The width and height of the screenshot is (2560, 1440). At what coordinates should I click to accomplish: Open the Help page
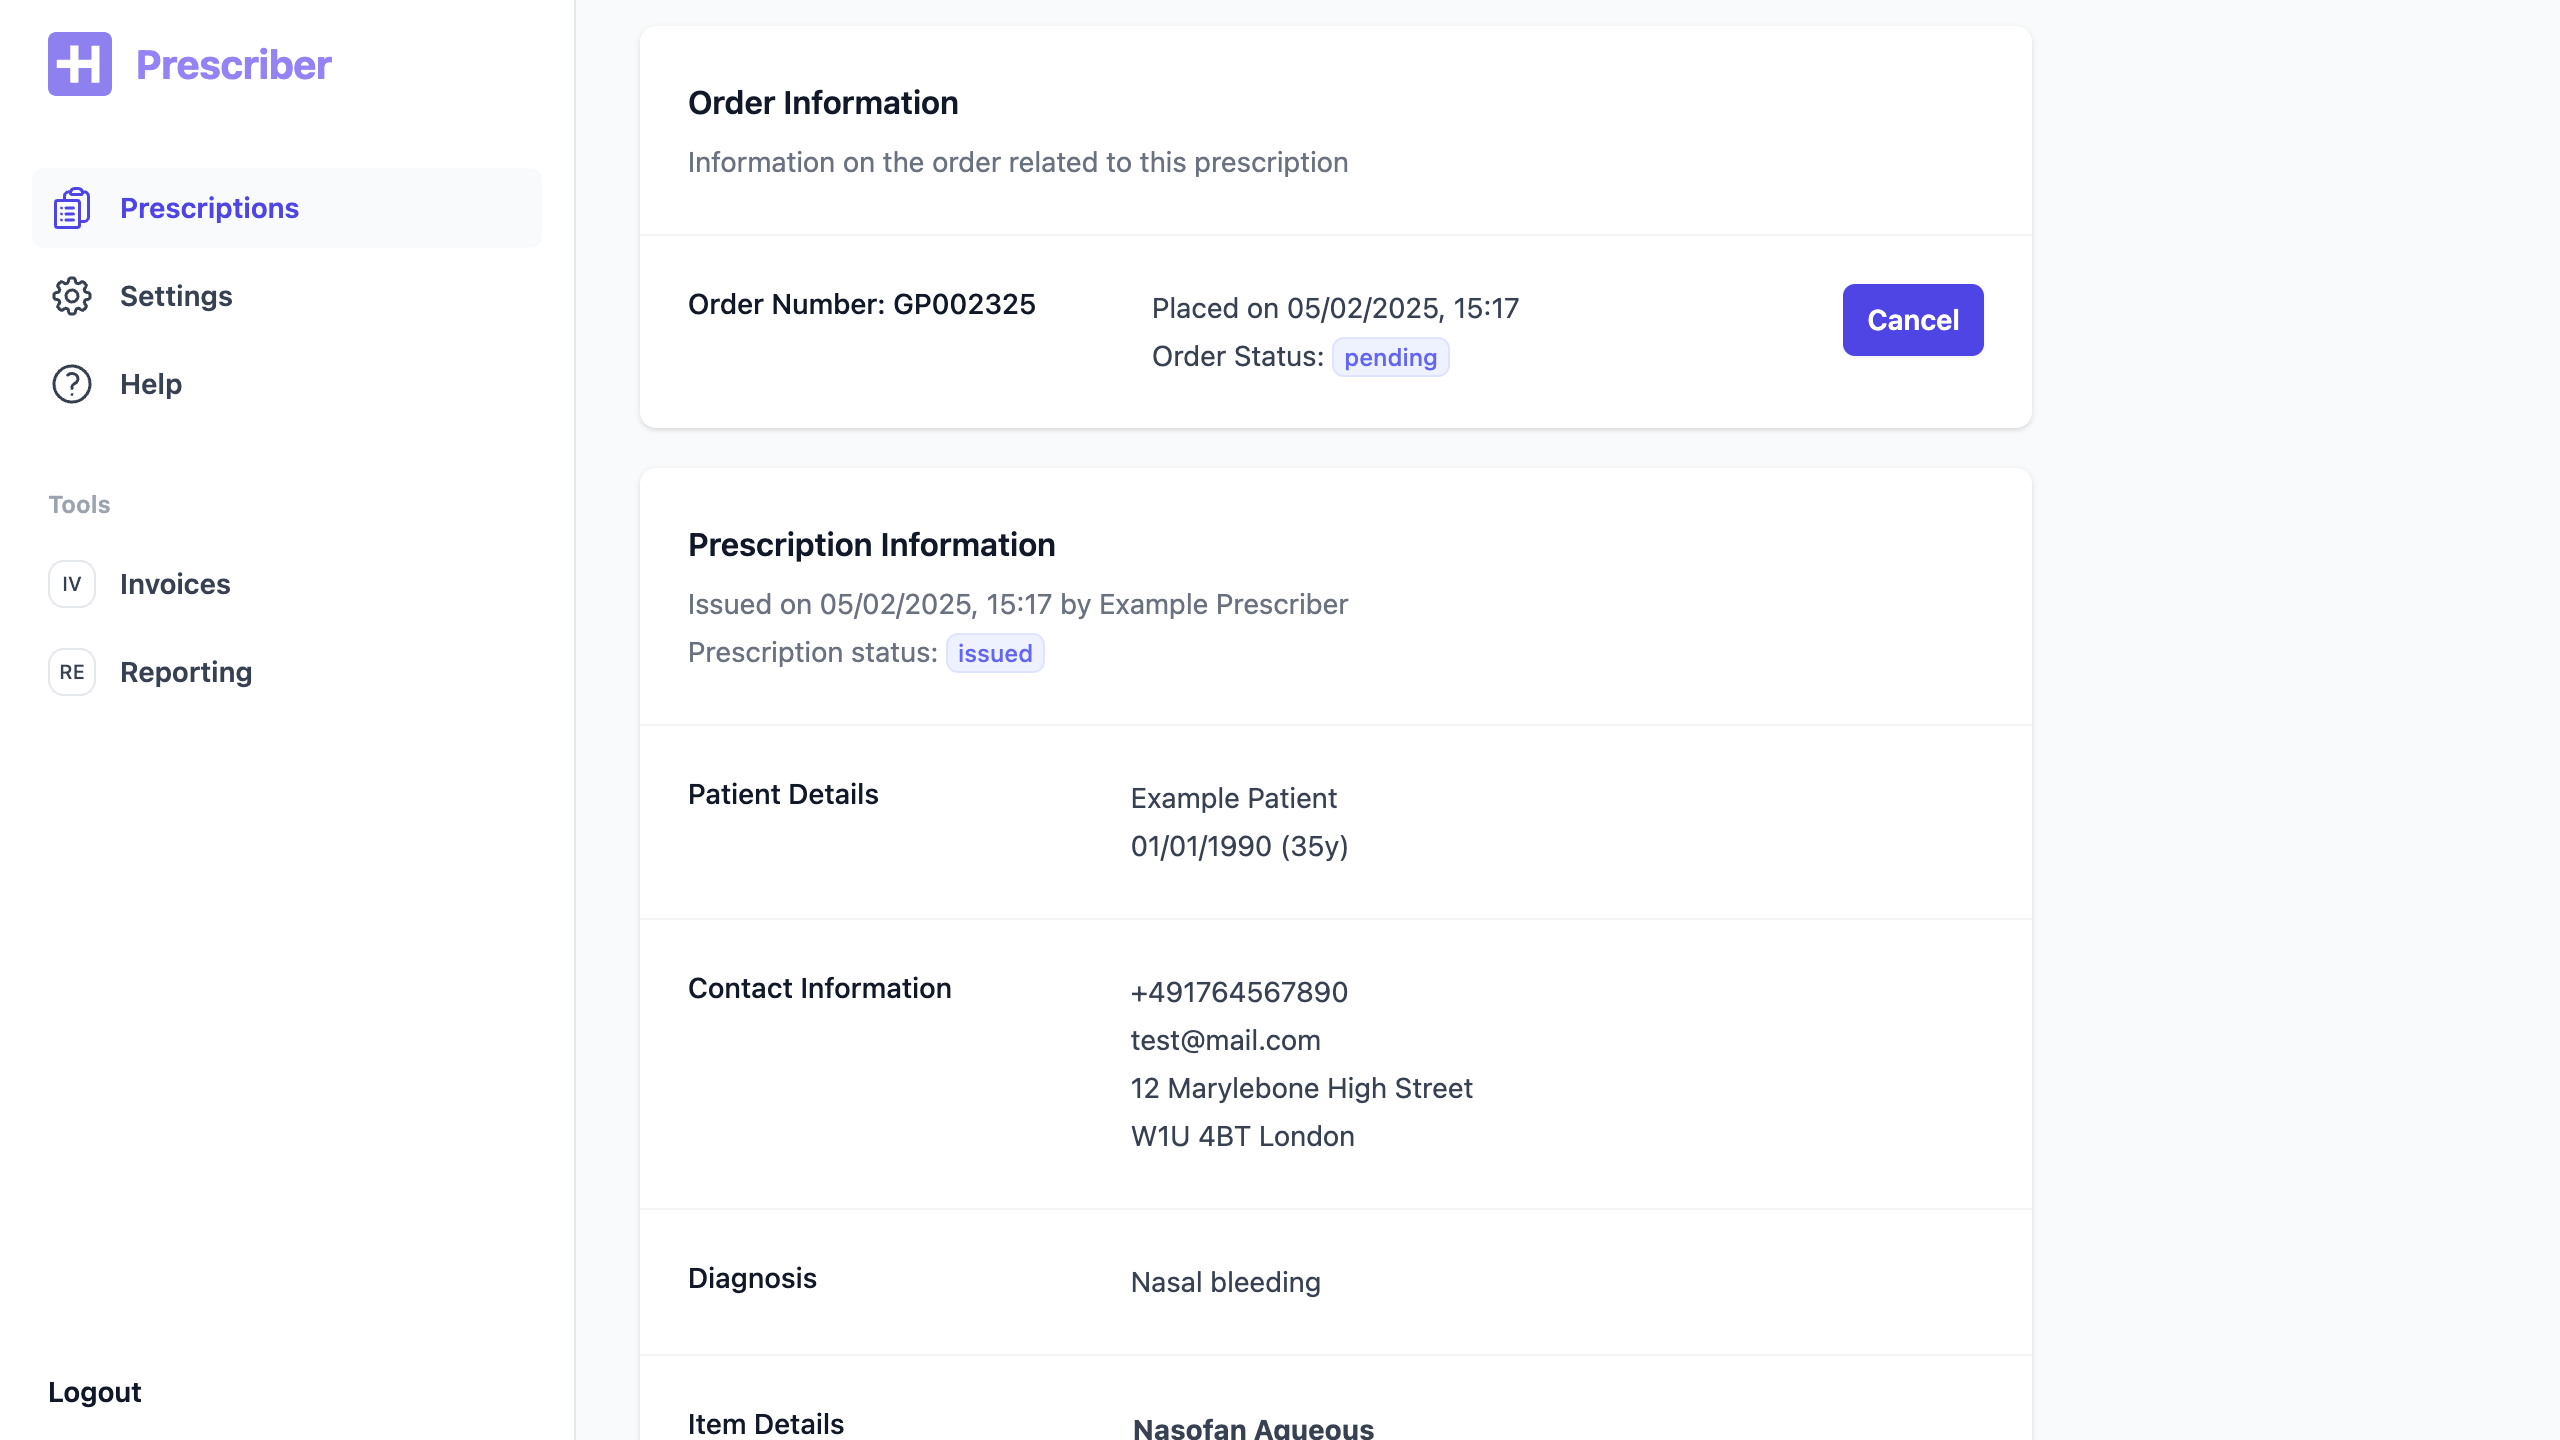(151, 384)
